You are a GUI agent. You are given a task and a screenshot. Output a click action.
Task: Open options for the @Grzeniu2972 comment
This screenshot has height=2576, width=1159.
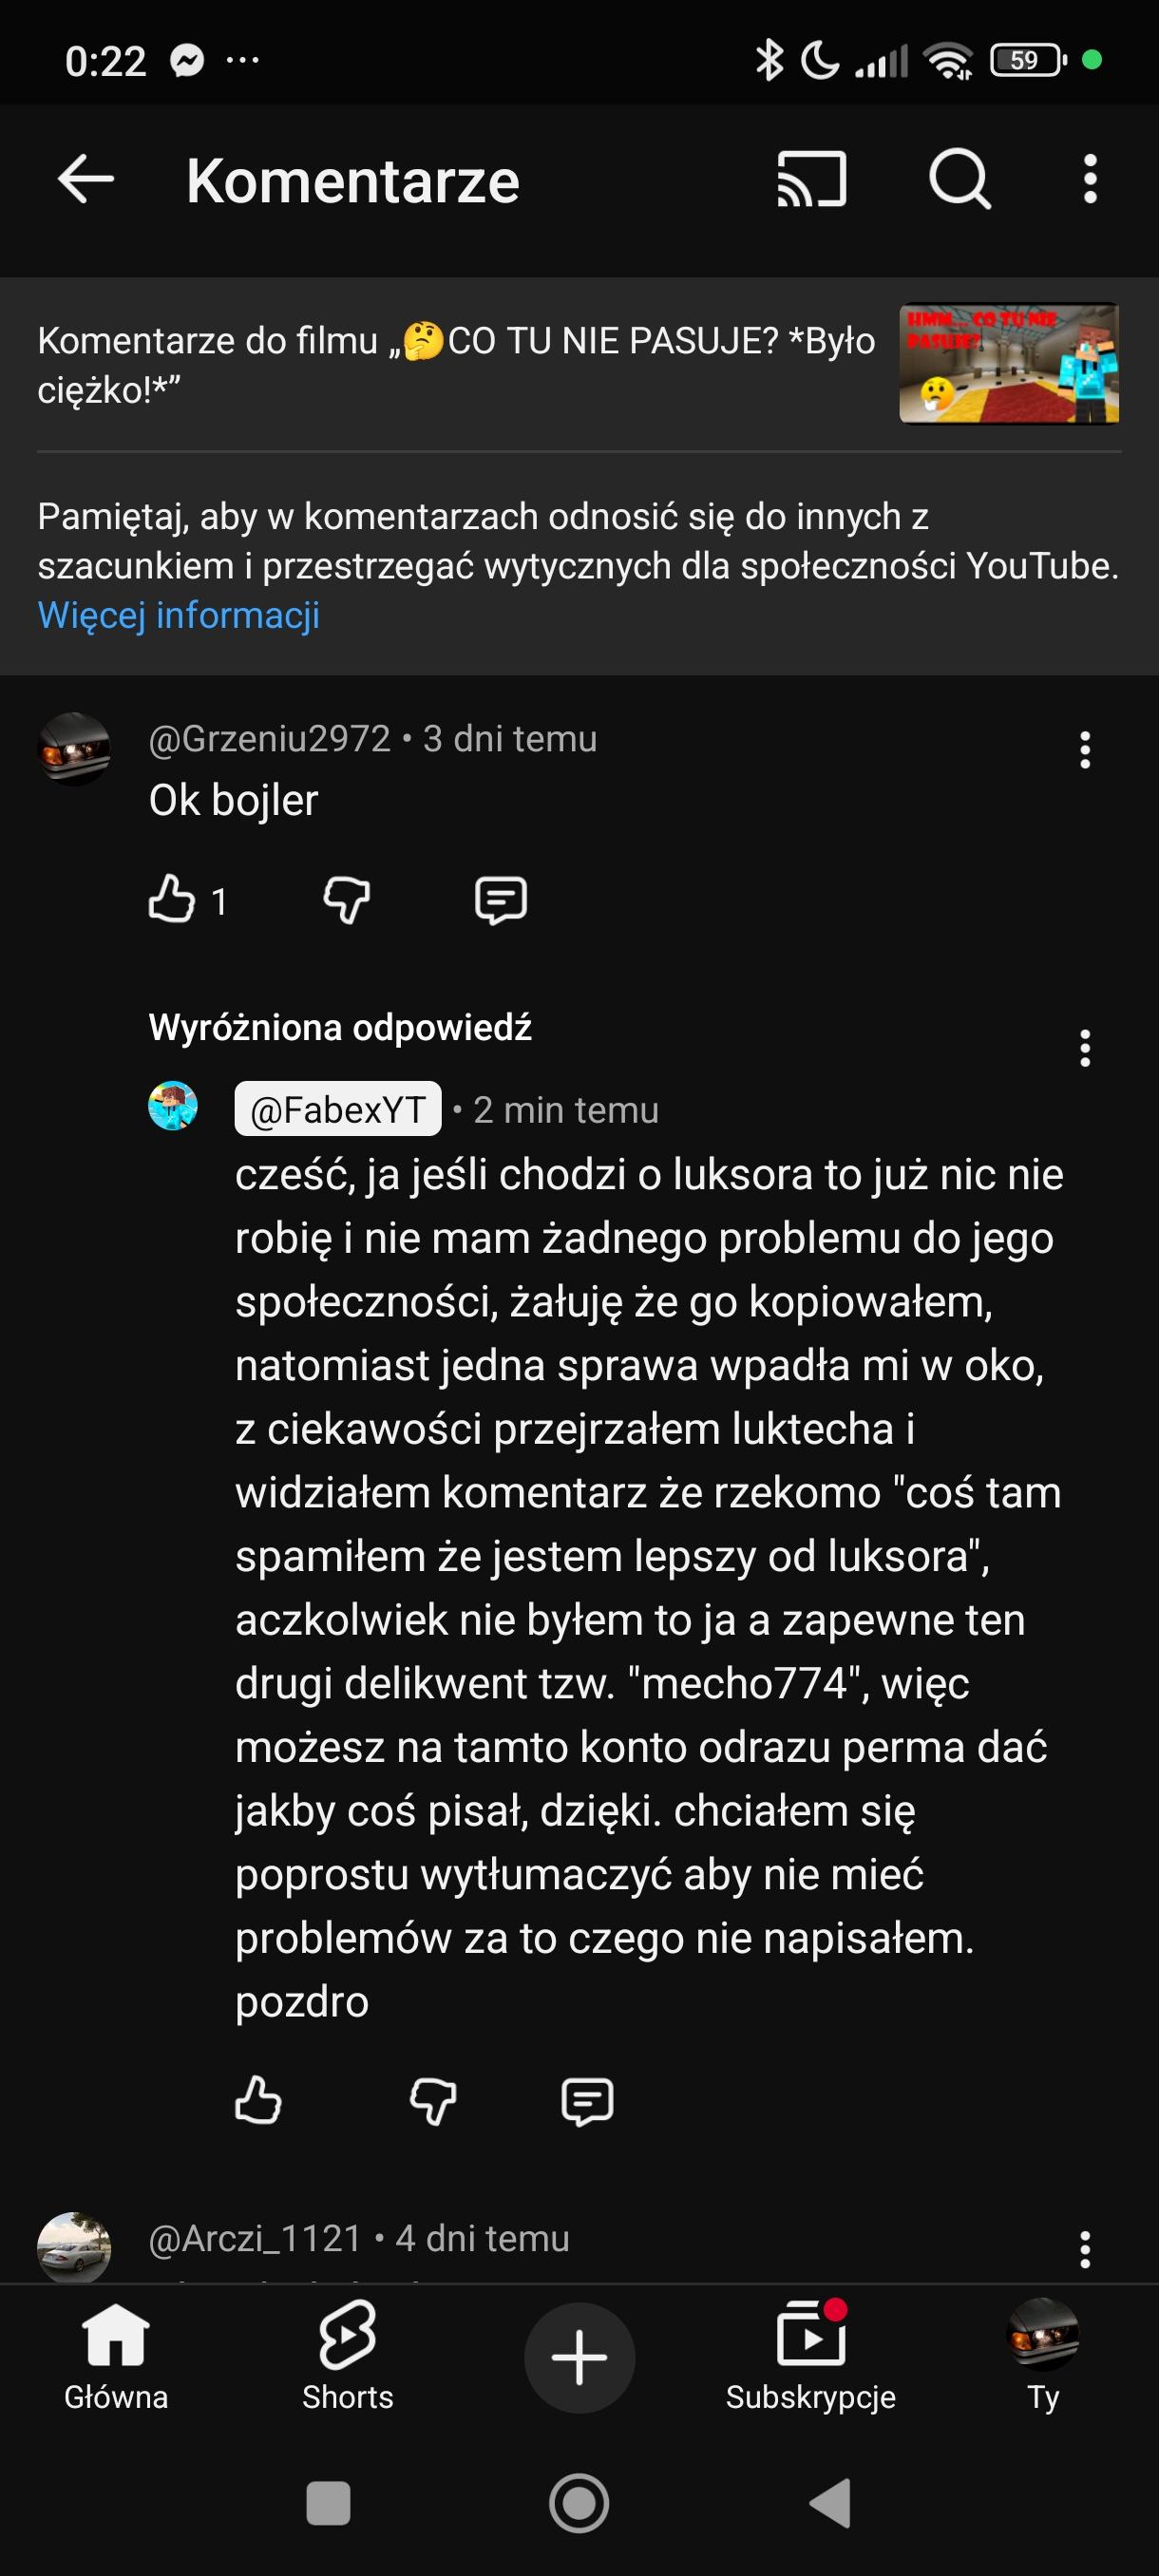coord(1085,750)
